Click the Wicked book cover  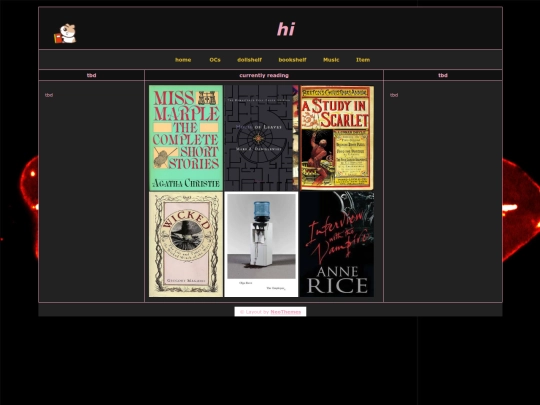pos(186,244)
